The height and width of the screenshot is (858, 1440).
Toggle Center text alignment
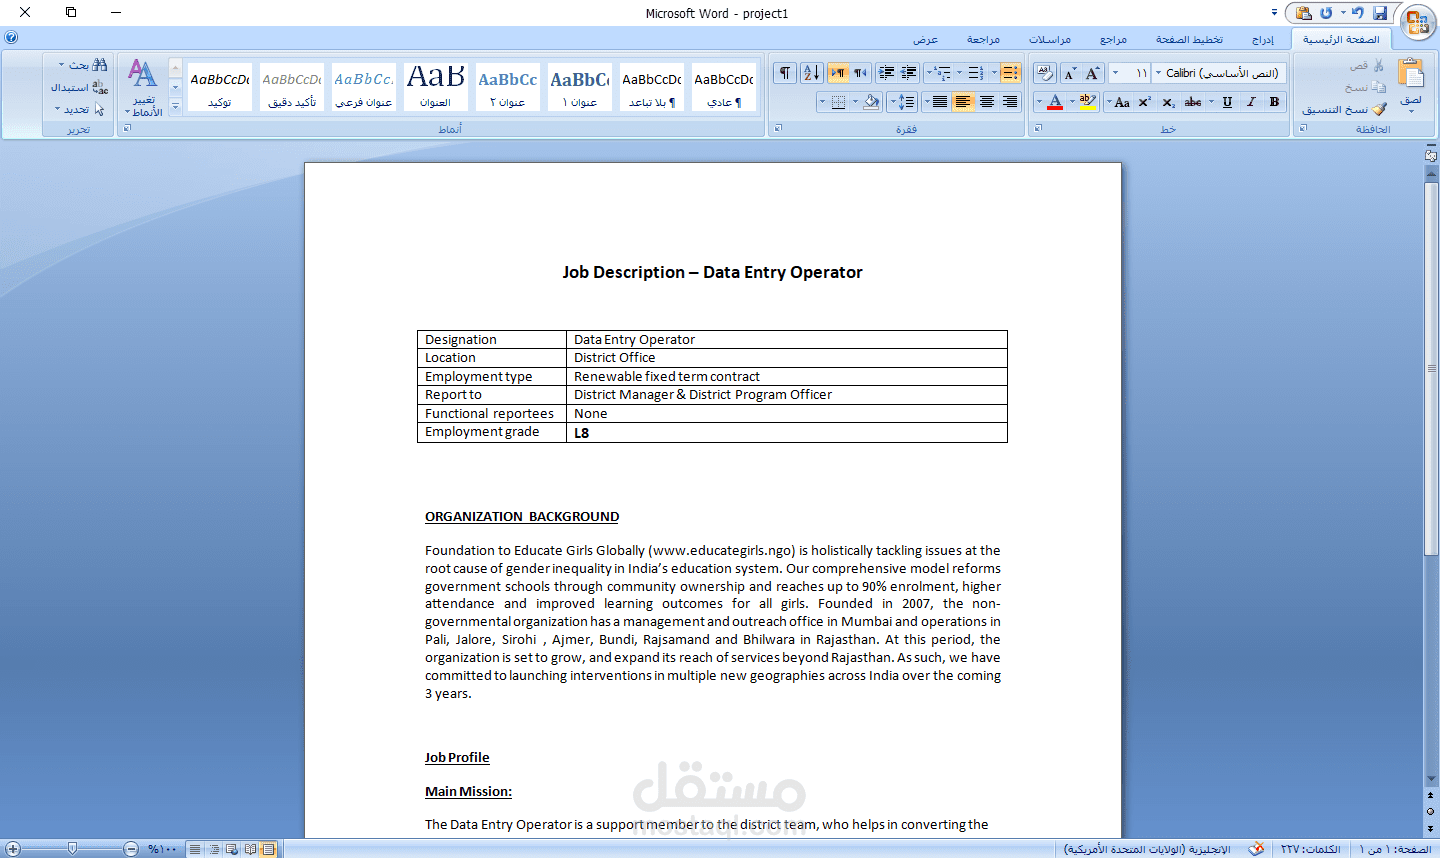click(x=987, y=102)
